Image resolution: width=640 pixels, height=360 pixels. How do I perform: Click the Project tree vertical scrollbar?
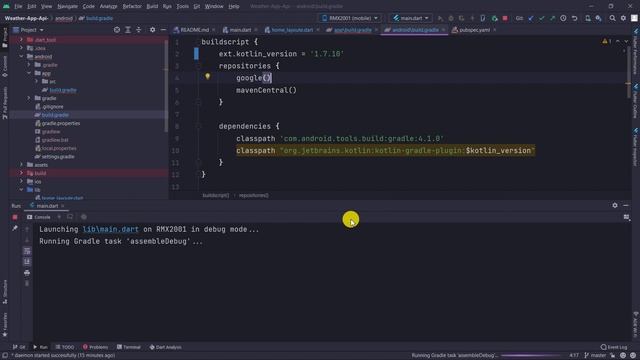tap(166, 86)
